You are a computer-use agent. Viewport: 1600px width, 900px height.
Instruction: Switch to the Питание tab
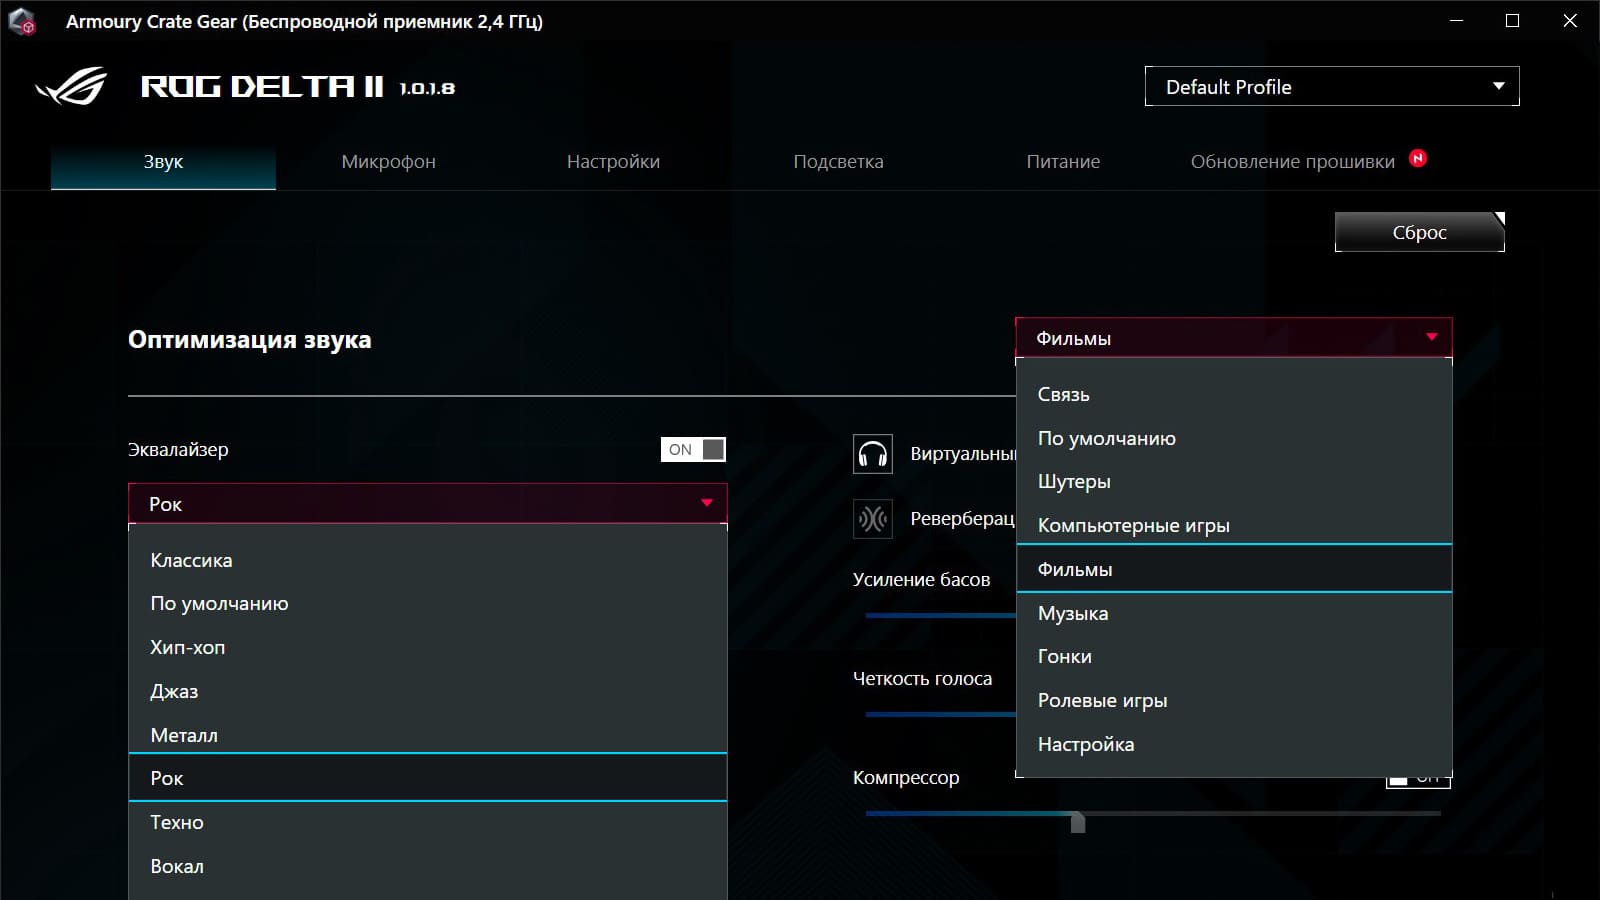1063,162
